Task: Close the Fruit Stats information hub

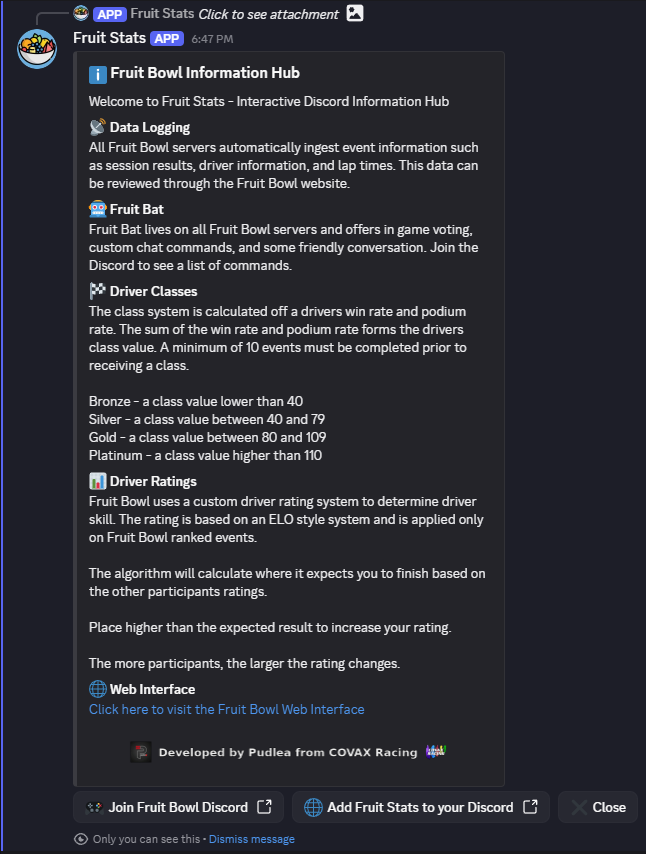Action: pyautogui.click(x=598, y=807)
